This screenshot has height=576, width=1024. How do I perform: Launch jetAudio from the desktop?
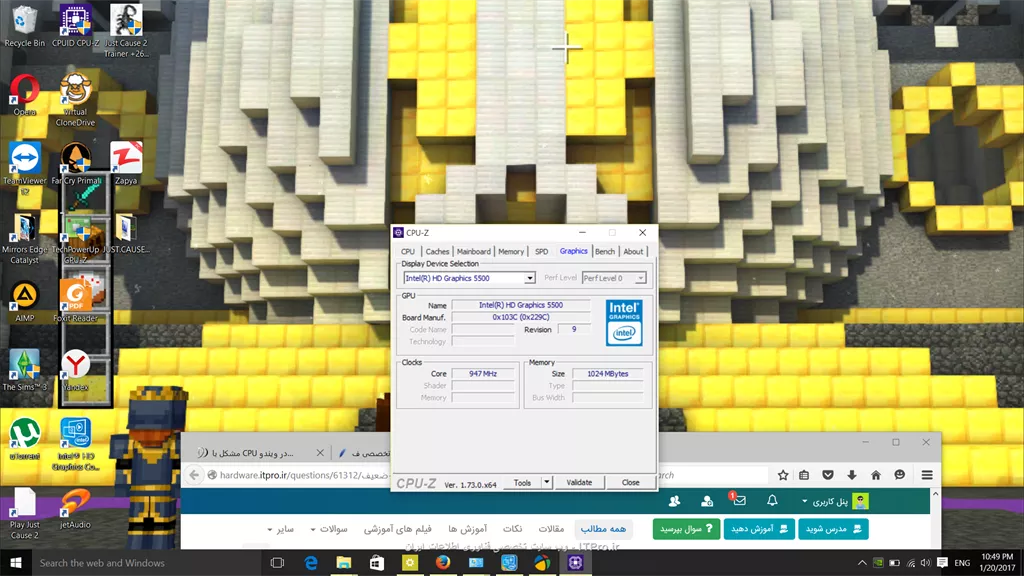(x=75, y=508)
